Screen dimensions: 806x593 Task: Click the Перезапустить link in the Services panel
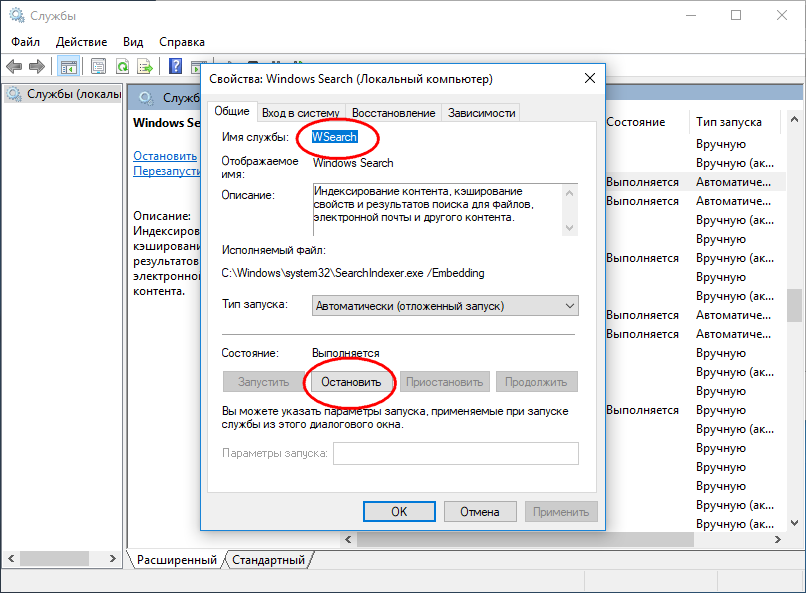[x=167, y=171]
